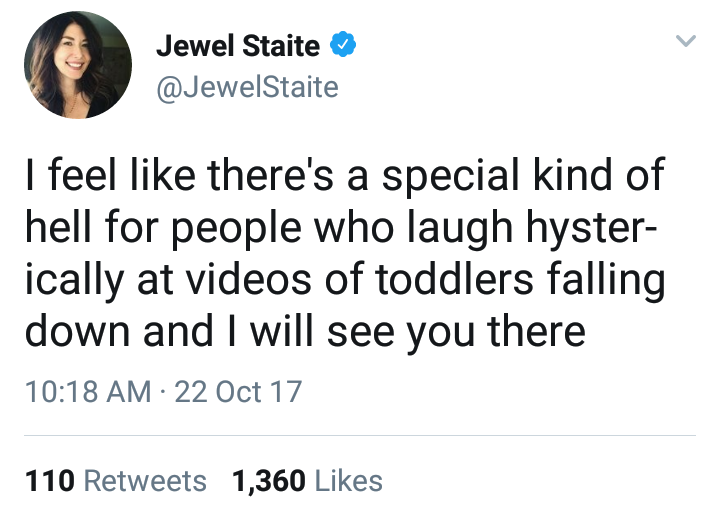This screenshot has height=518, width=720.
Task: Click the 1,360 like count number
Action: pos(268,481)
